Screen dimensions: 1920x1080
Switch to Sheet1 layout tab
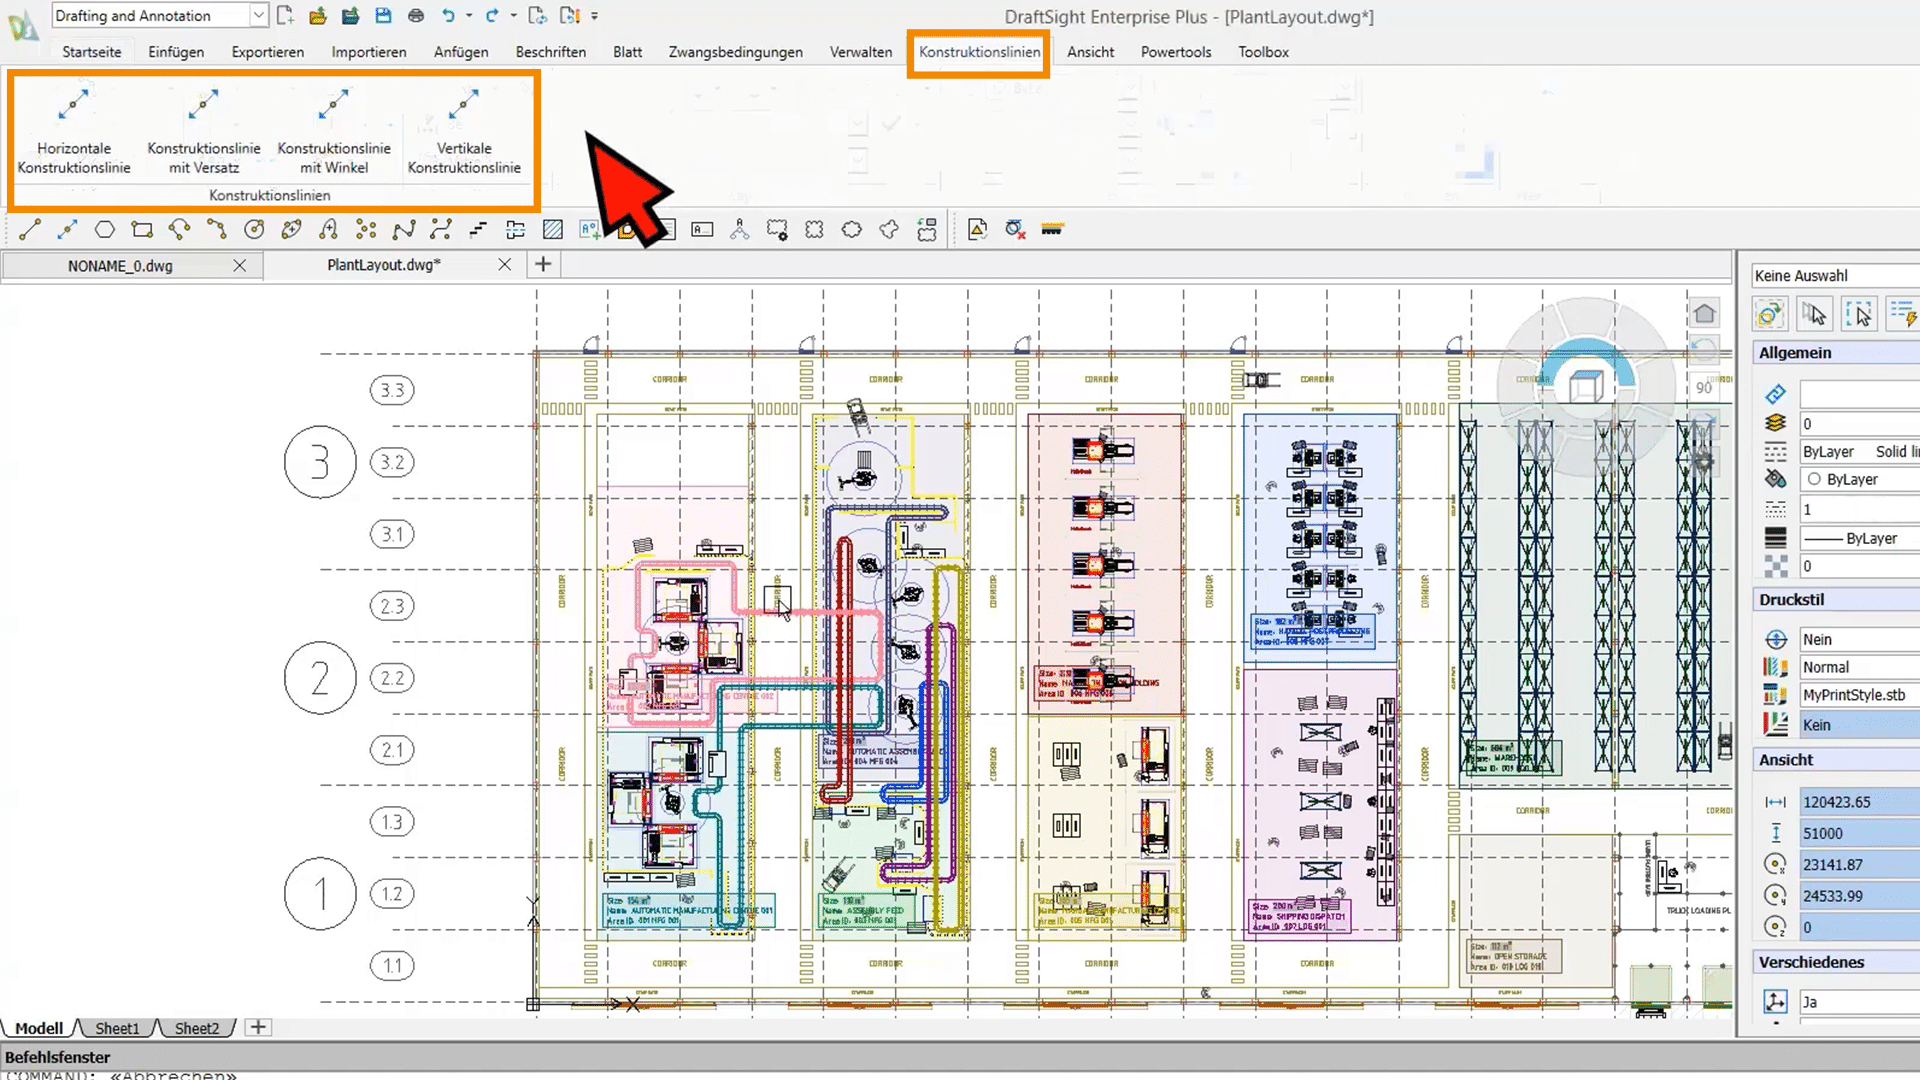(117, 1028)
